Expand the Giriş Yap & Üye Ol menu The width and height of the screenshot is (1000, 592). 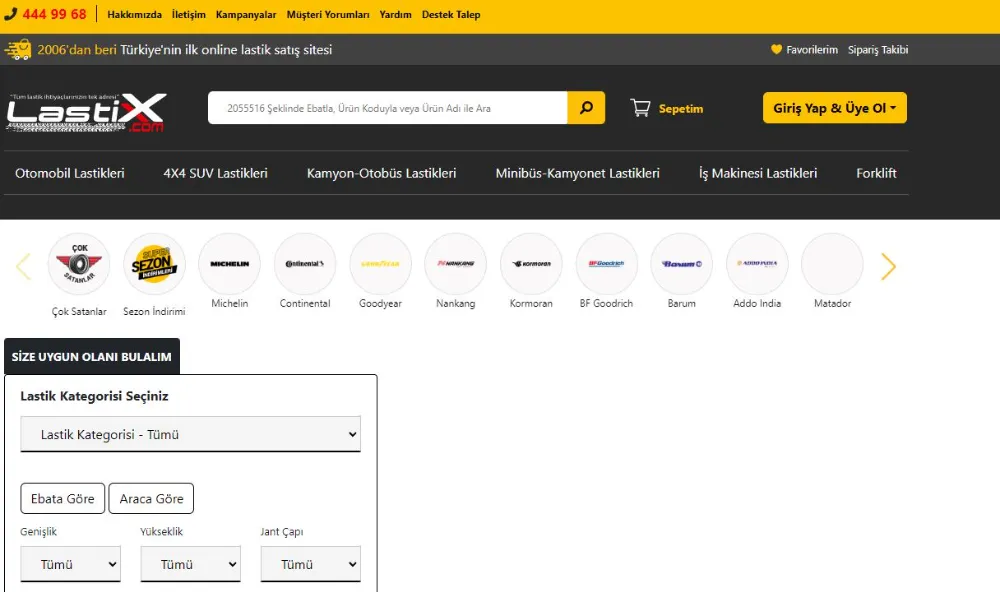click(835, 108)
